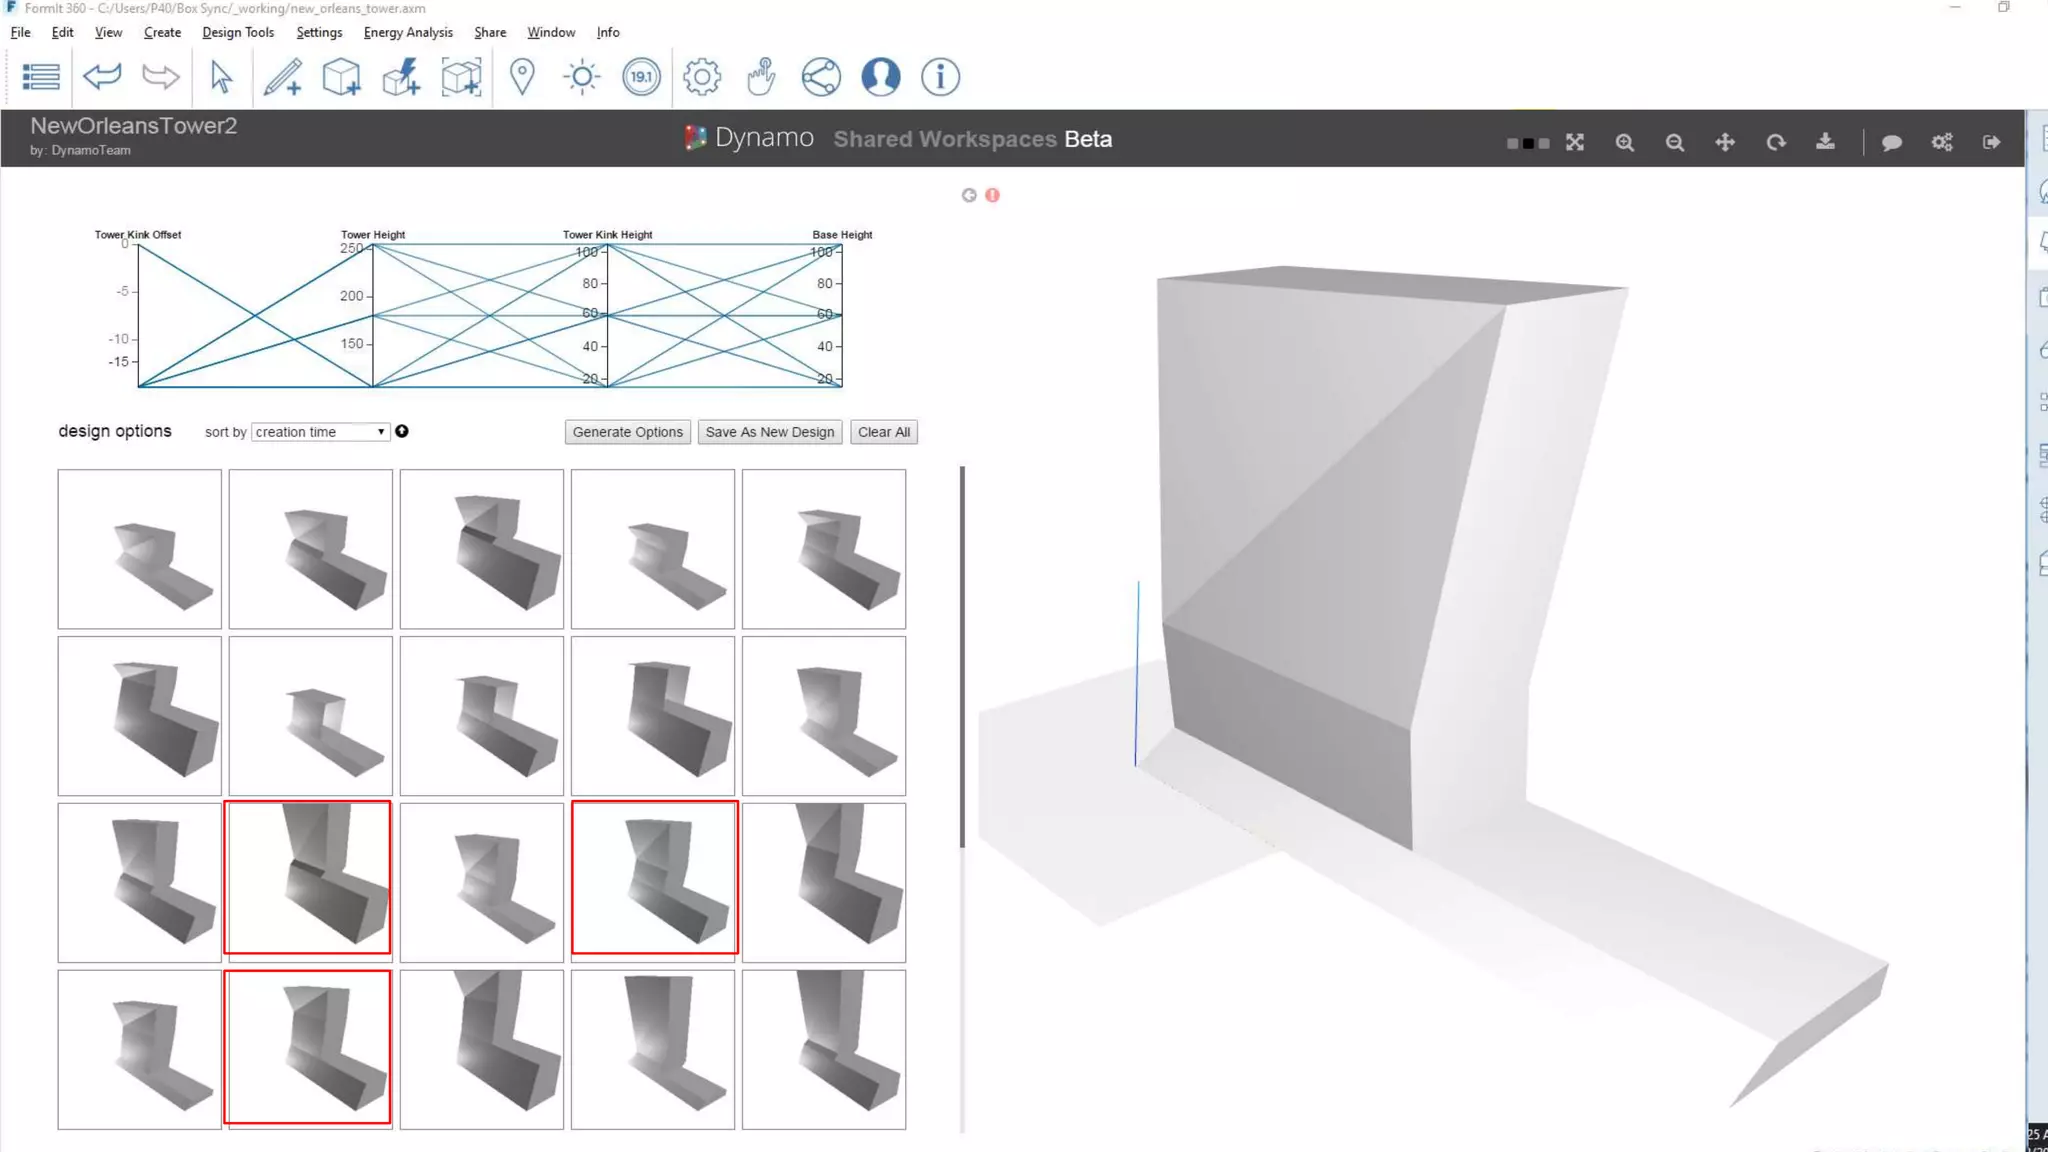Click the Set Location pin icon
The width and height of the screenshot is (2048, 1152).
point(522,77)
